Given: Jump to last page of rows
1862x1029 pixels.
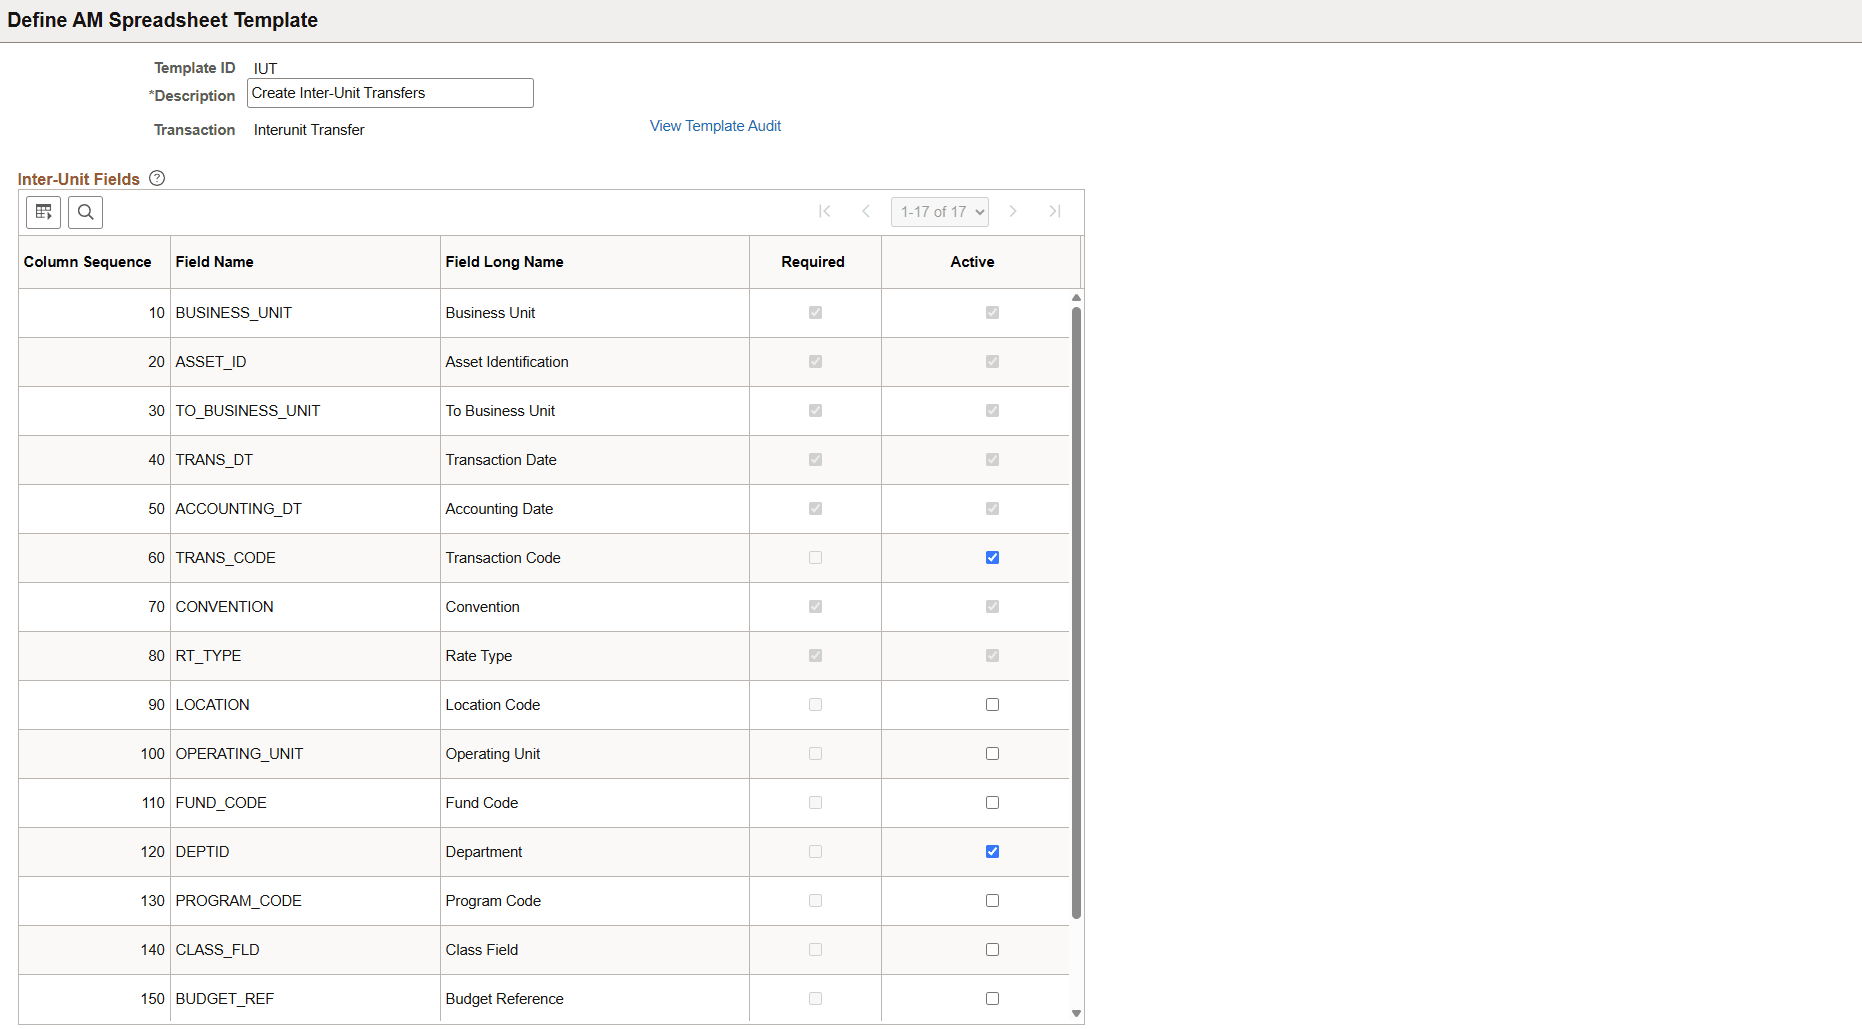Looking at the screenshot, I should (x=1055, y=211).
